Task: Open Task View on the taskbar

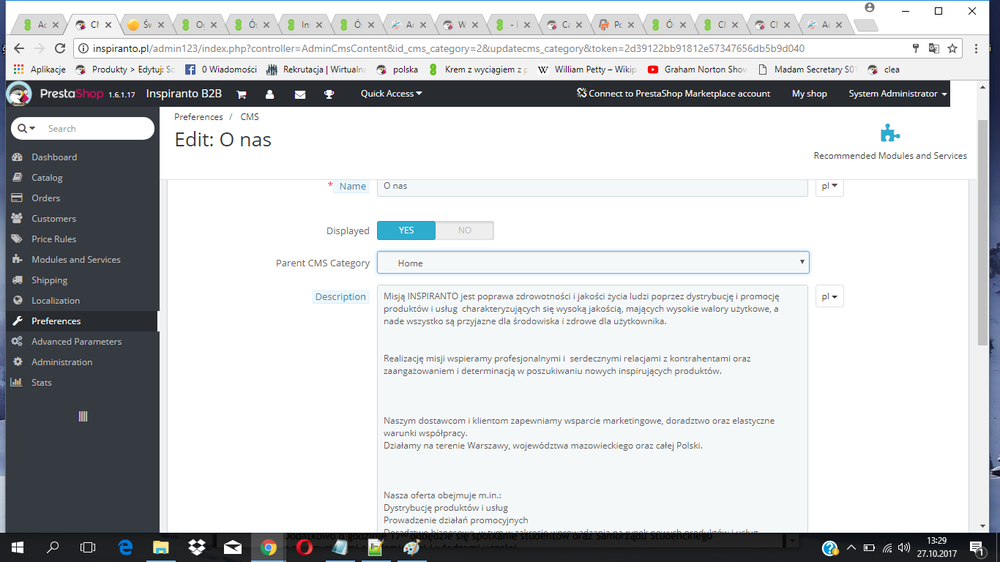Action: pyautogui.click(x=88, y=547)
